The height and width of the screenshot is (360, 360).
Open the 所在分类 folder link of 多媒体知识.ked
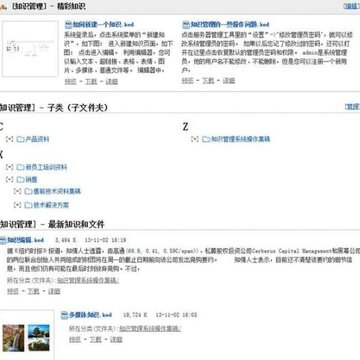click(x=150, y=329)
